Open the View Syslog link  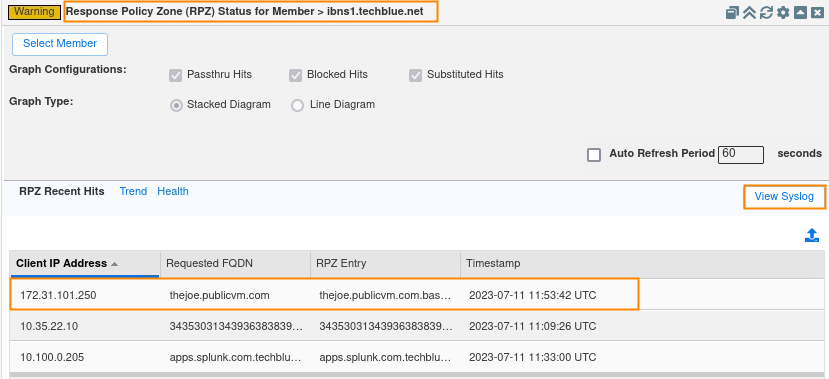point(784,197)
